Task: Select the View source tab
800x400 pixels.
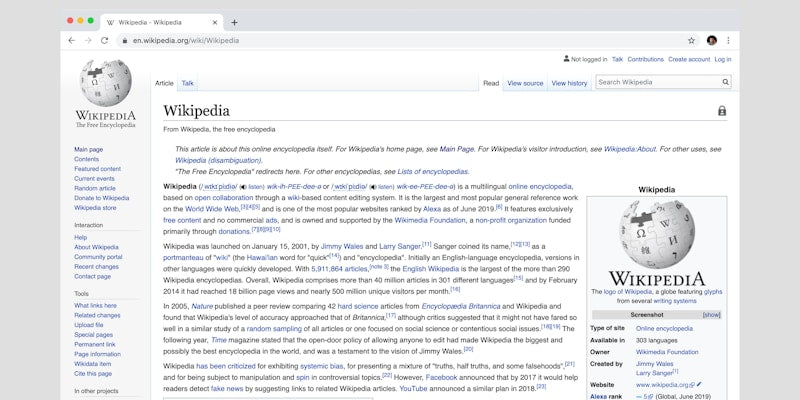Action: 525,83
